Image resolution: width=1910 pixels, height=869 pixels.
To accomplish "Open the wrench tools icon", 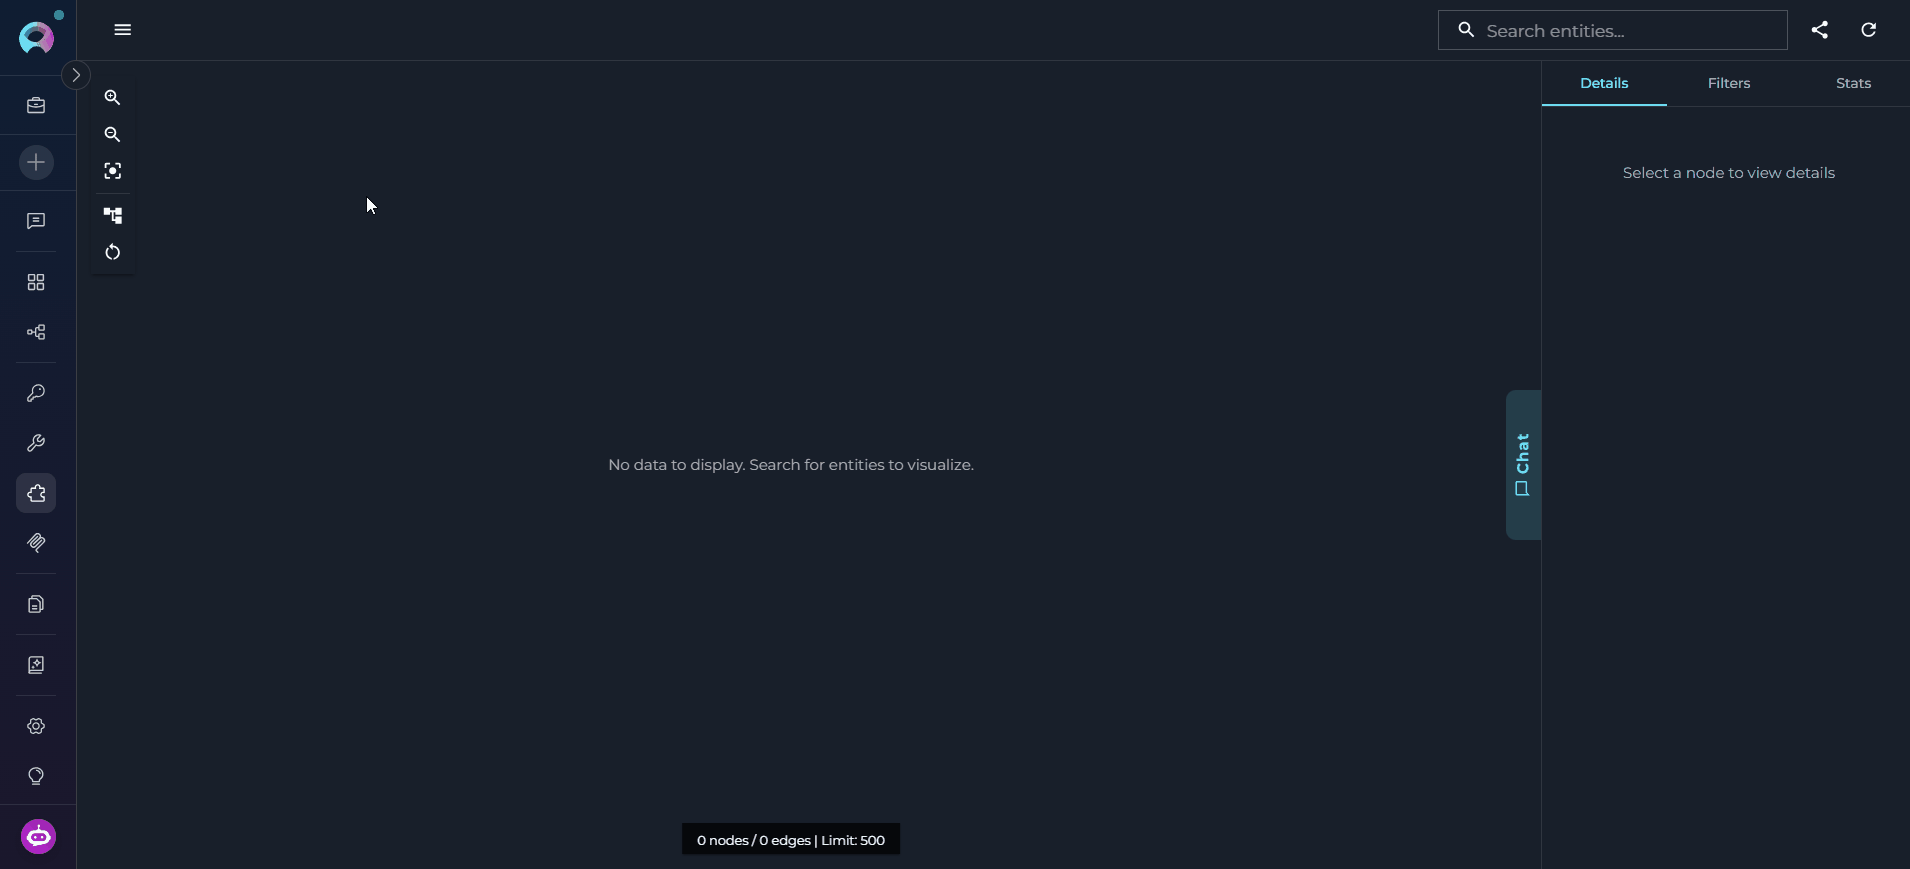I will (x=36, y=443).
